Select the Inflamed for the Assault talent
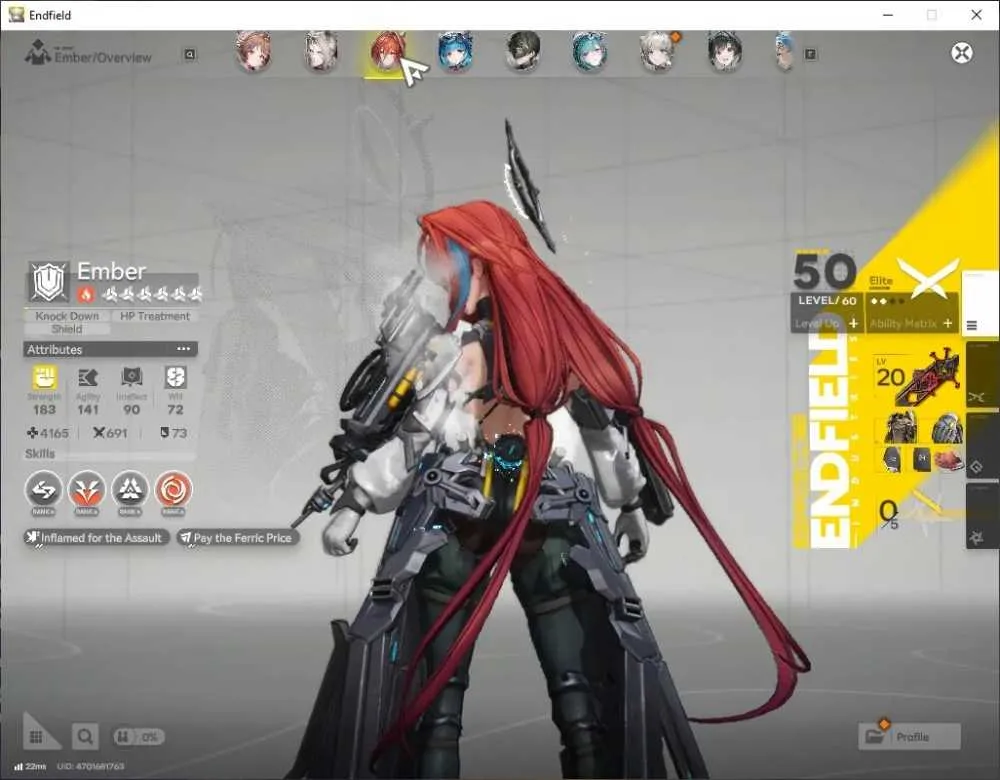Viewport: 1000px width, 780px height. tap(97, 538)
